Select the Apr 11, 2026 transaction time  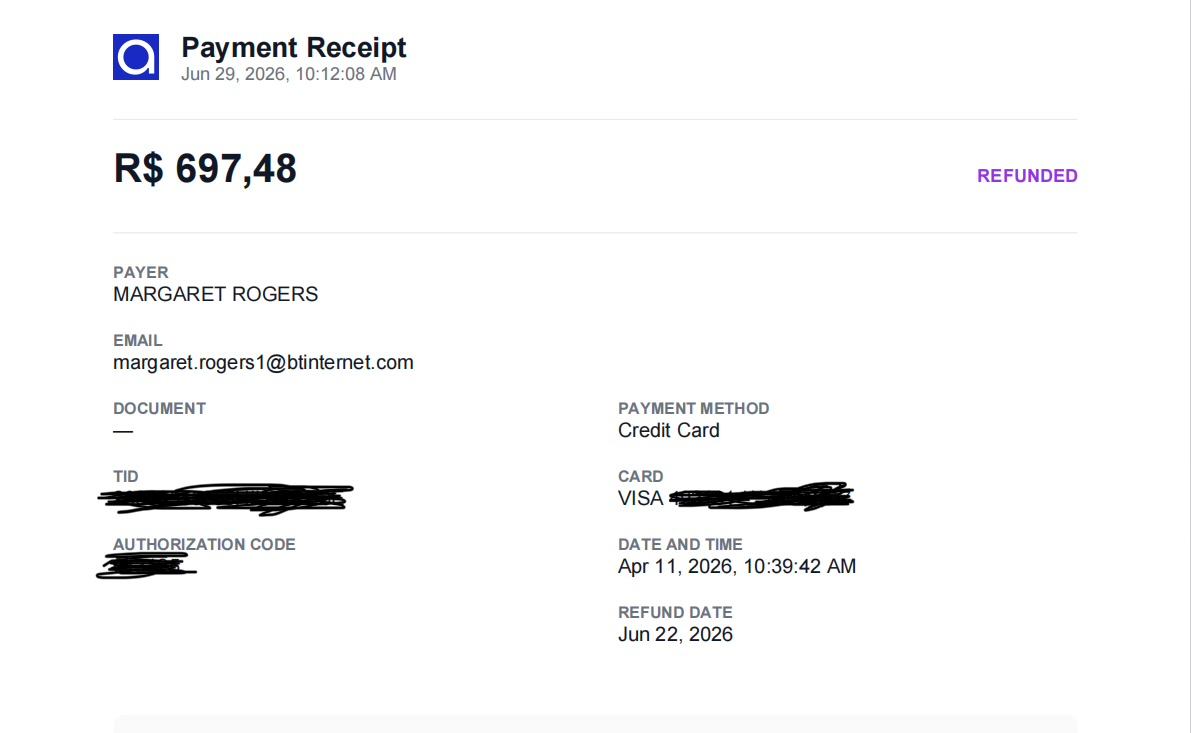[737, 567]
